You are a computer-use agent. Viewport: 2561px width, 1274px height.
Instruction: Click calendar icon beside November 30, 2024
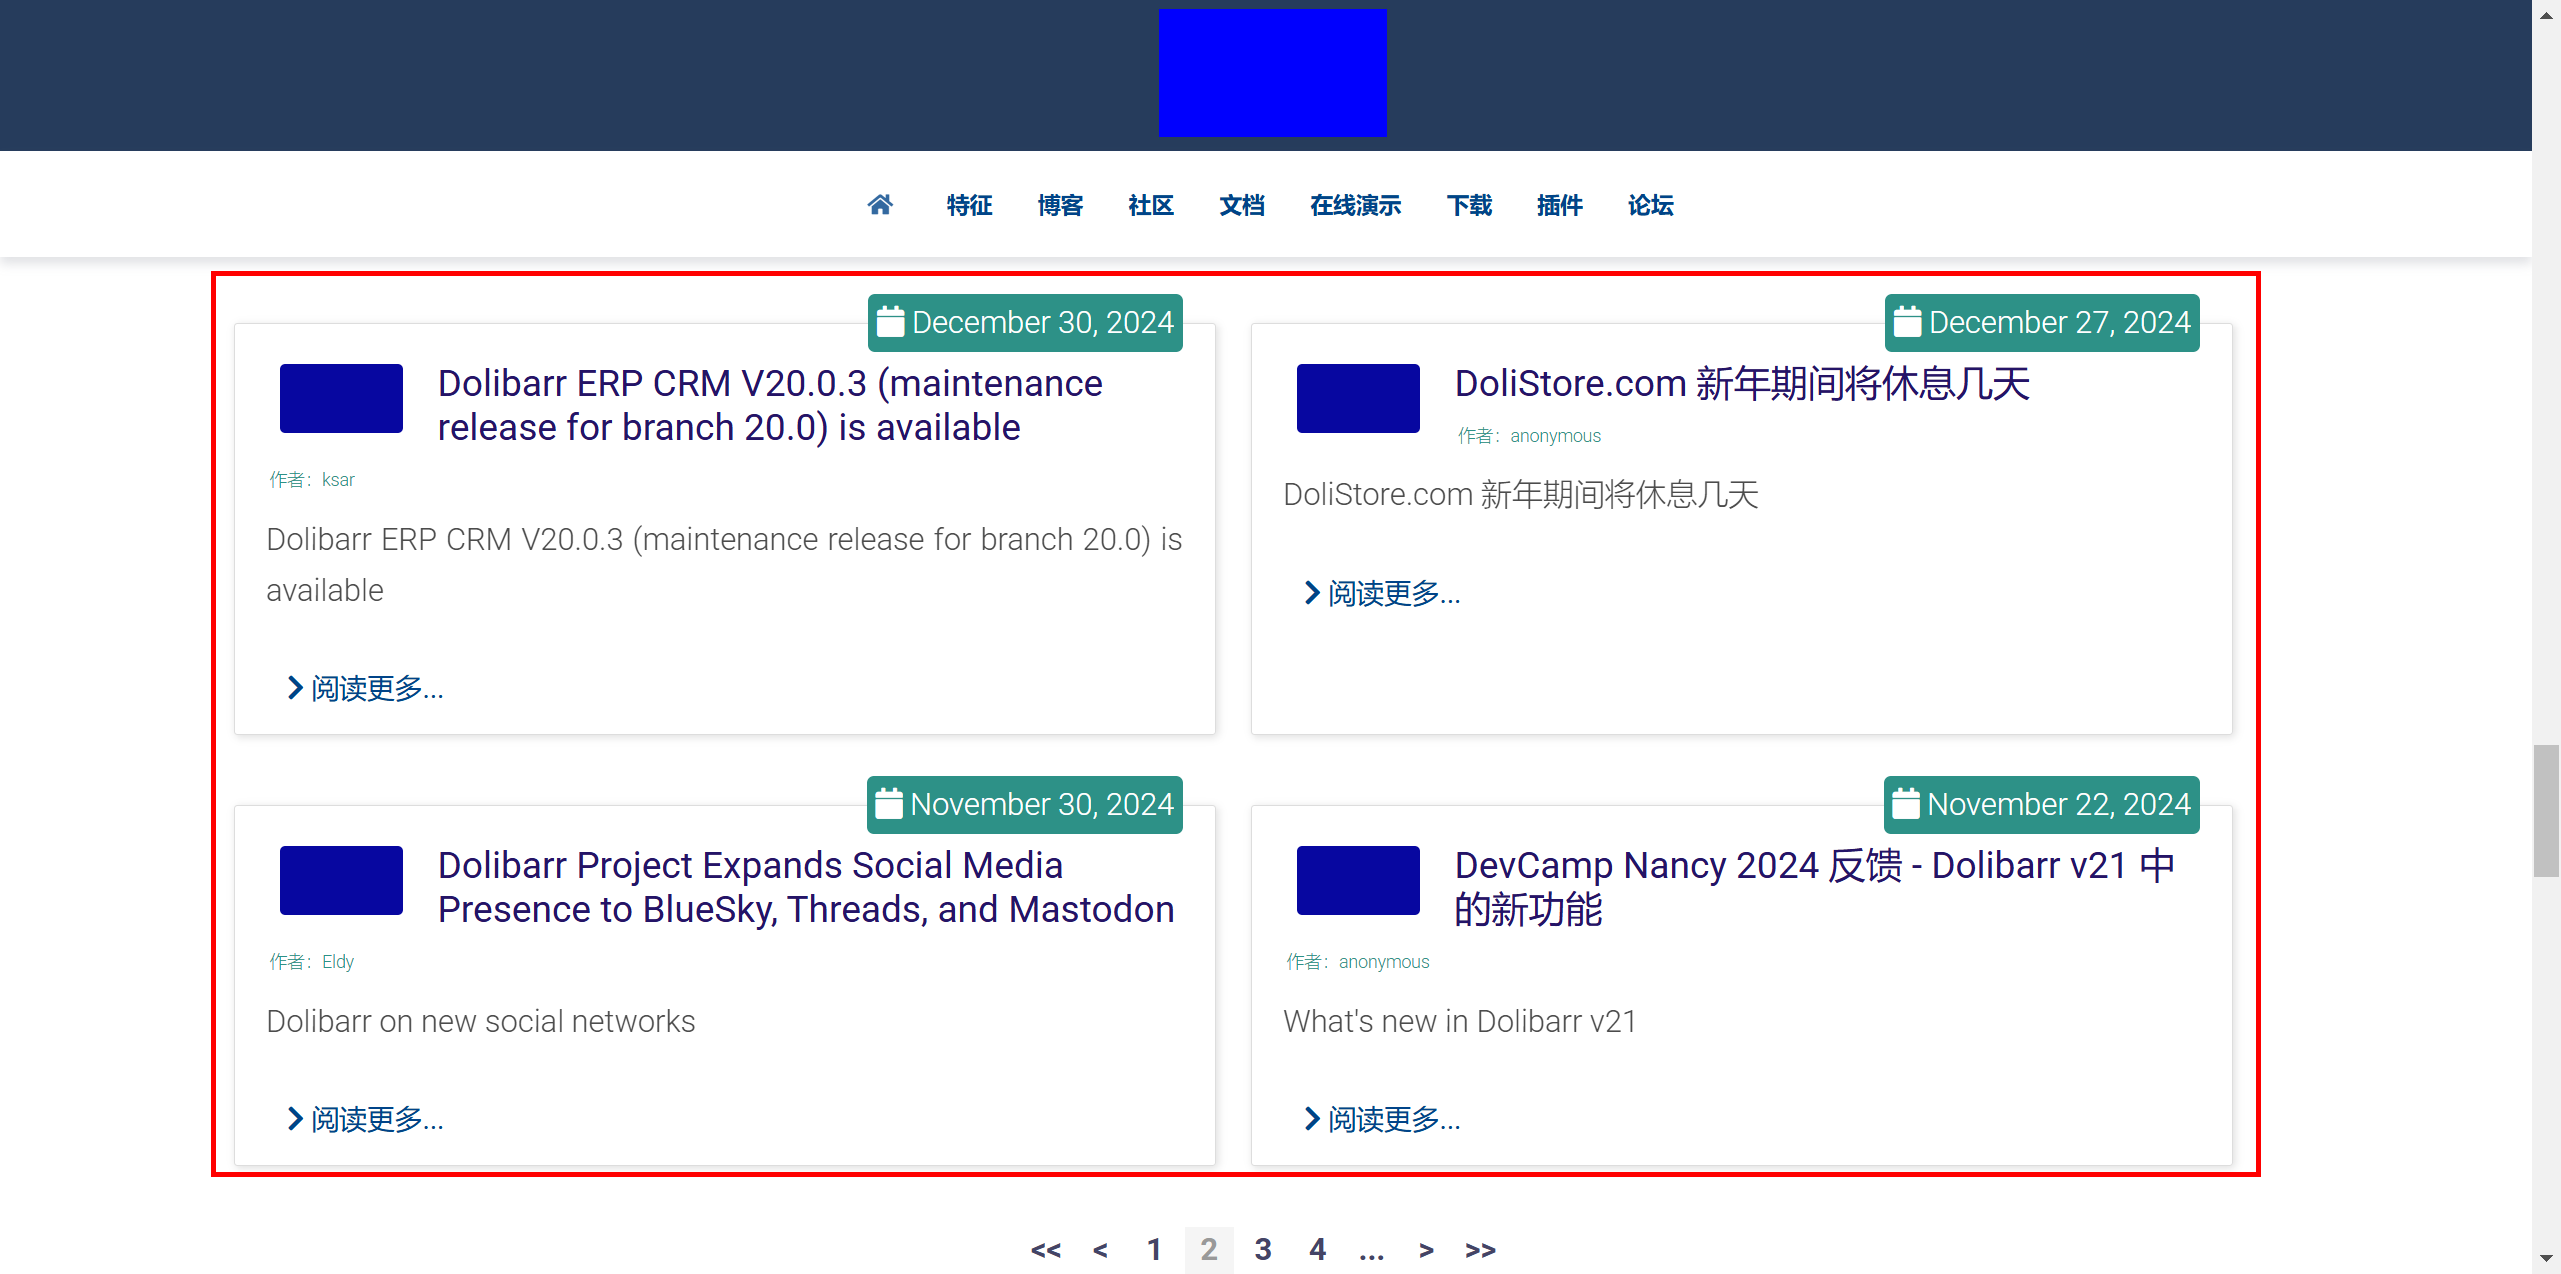(889, 804)
